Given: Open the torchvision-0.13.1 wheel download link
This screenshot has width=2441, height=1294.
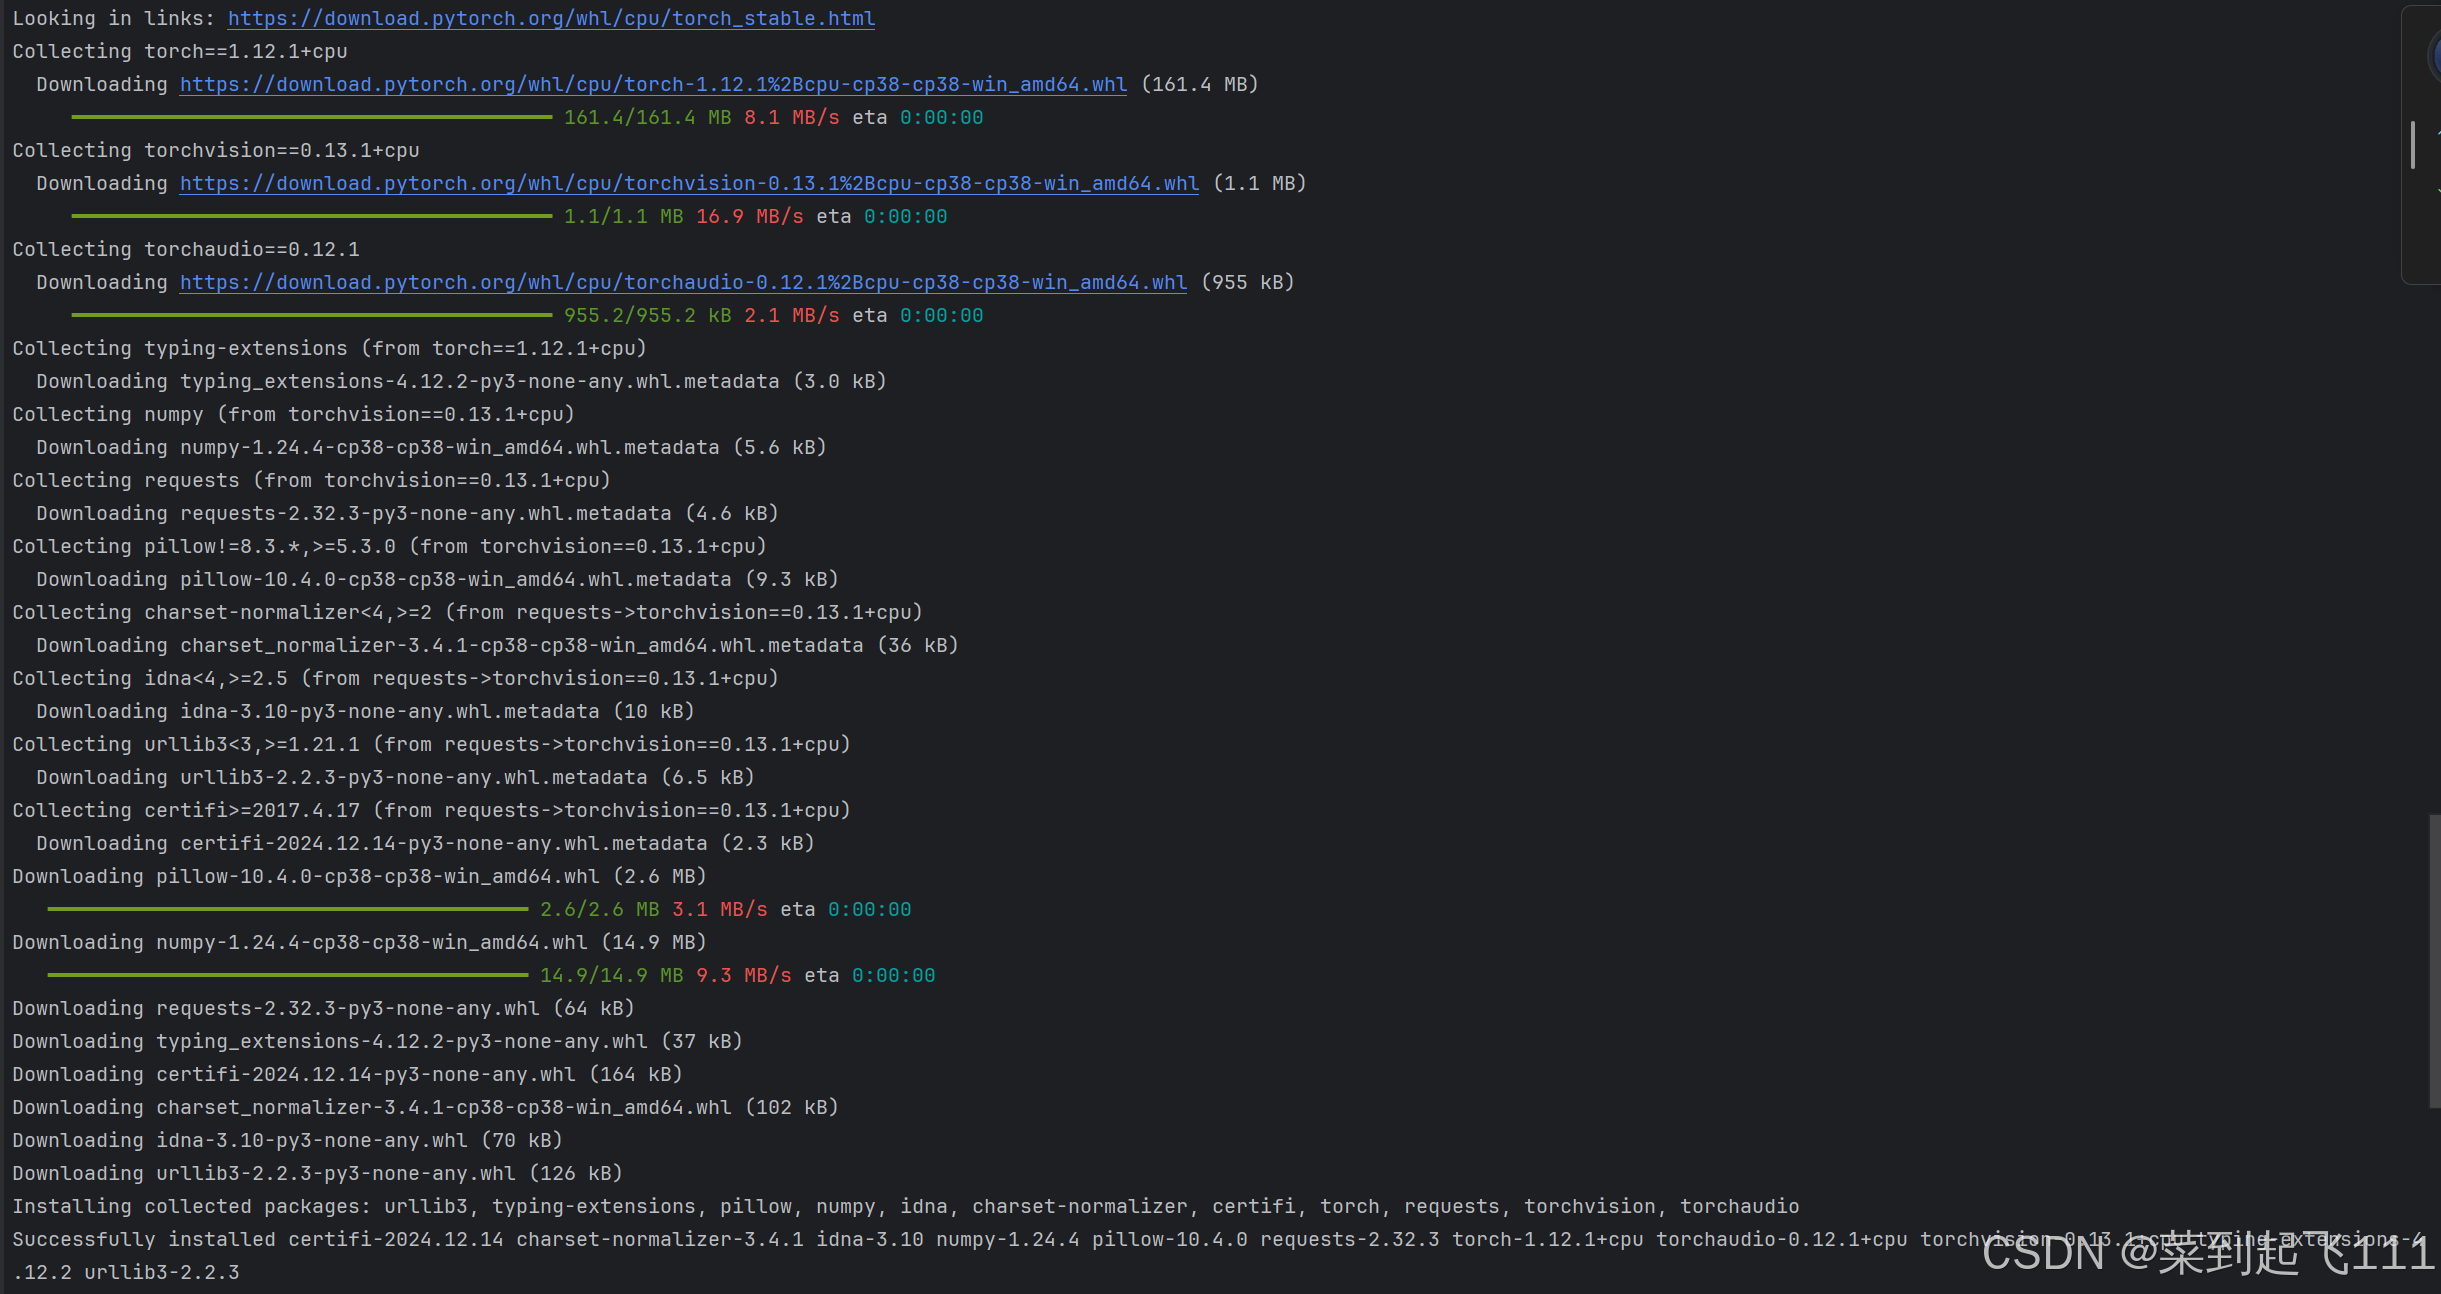Looking at the screenshot, I should click(688, 183).
